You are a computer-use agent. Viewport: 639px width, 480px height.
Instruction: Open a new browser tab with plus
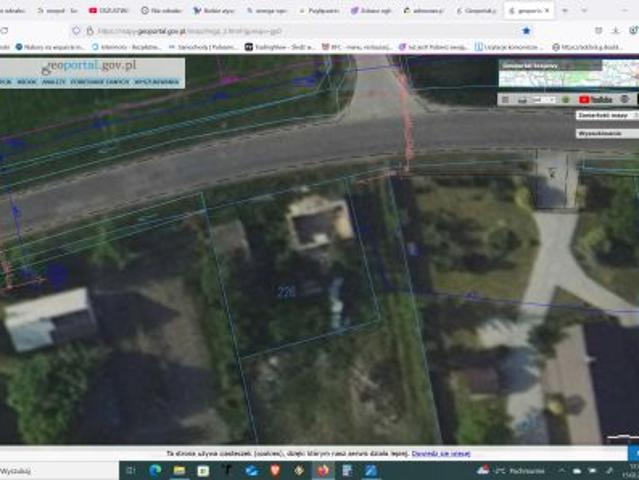pyautogui.click(x=565, y=11)
